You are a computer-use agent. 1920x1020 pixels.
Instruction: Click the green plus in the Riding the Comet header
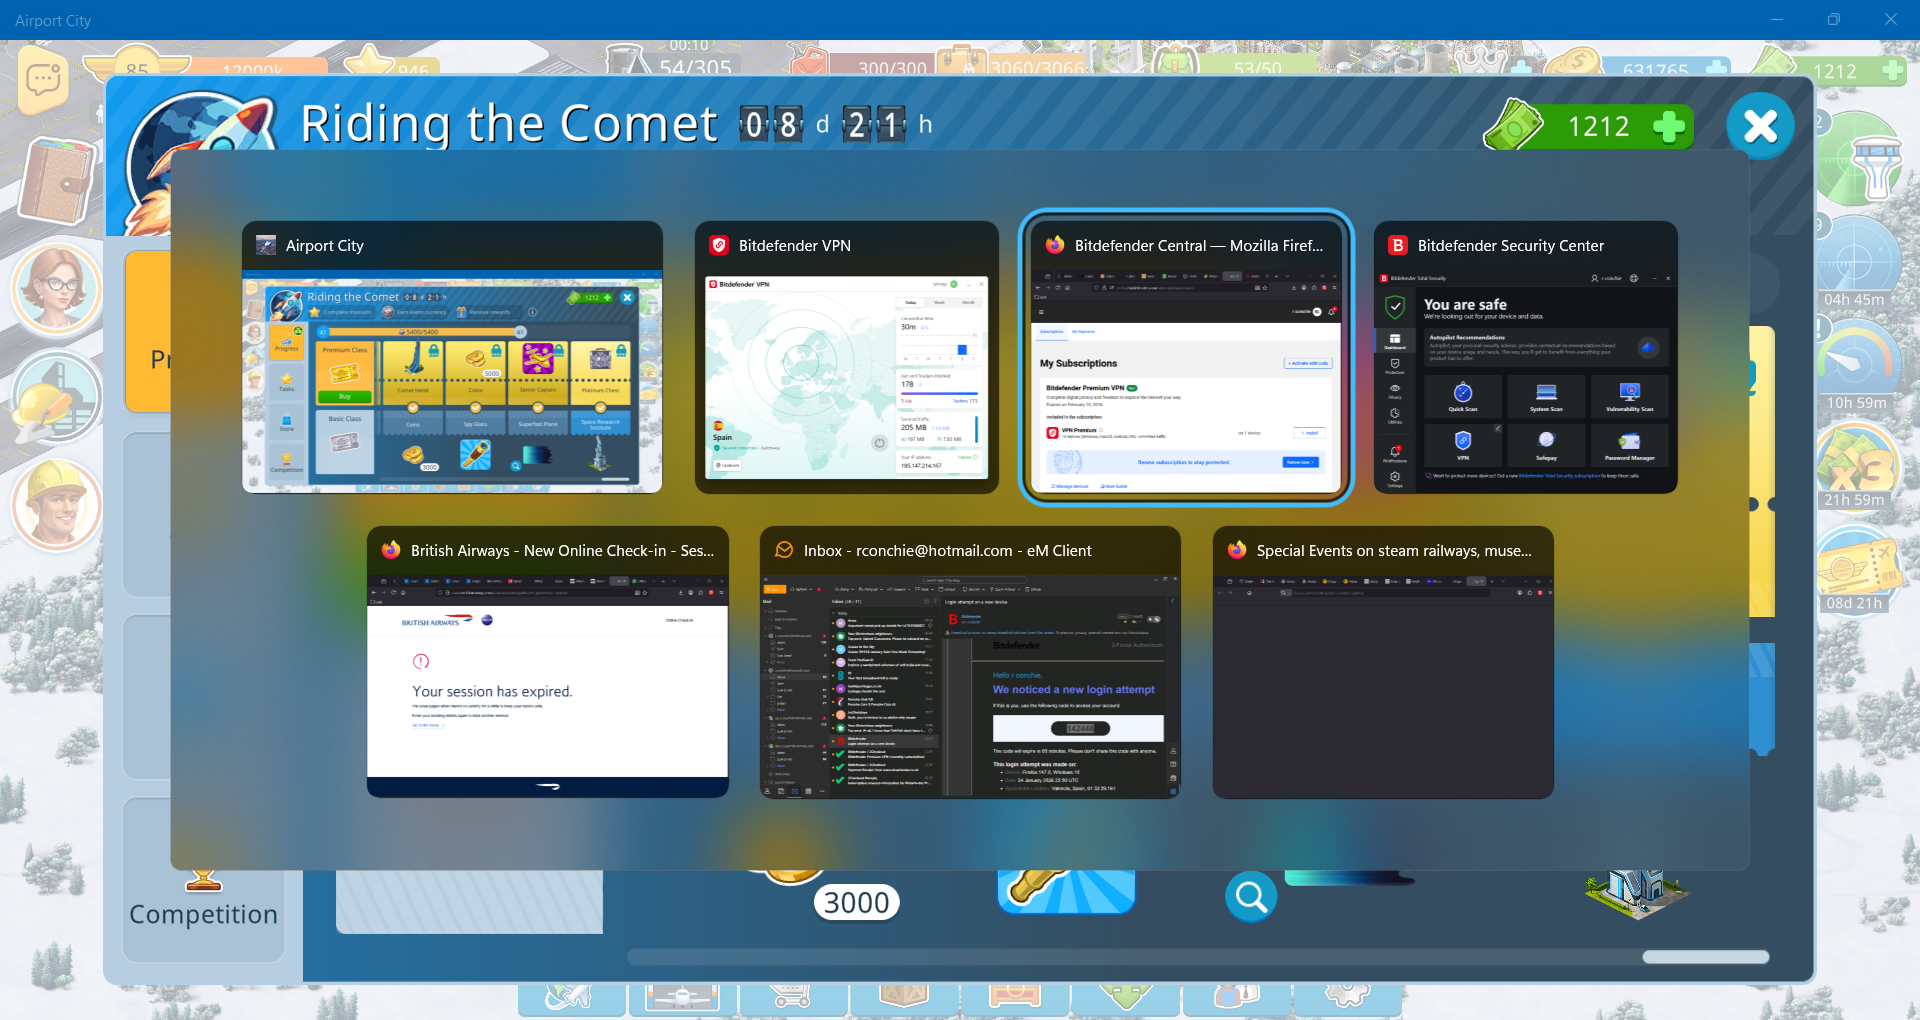point(1667,127)
